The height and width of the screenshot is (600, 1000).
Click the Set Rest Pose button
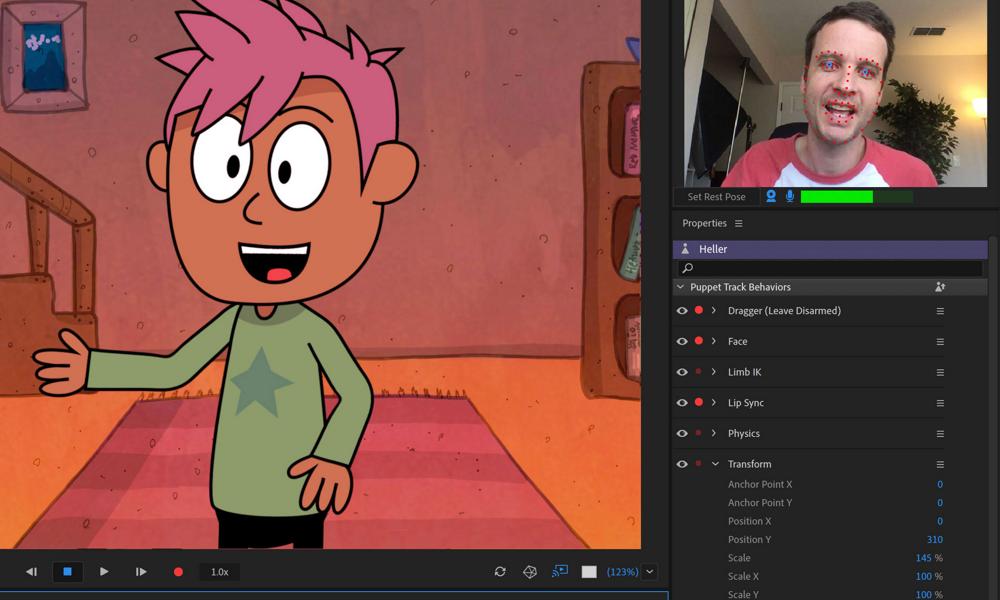point(716,197)
